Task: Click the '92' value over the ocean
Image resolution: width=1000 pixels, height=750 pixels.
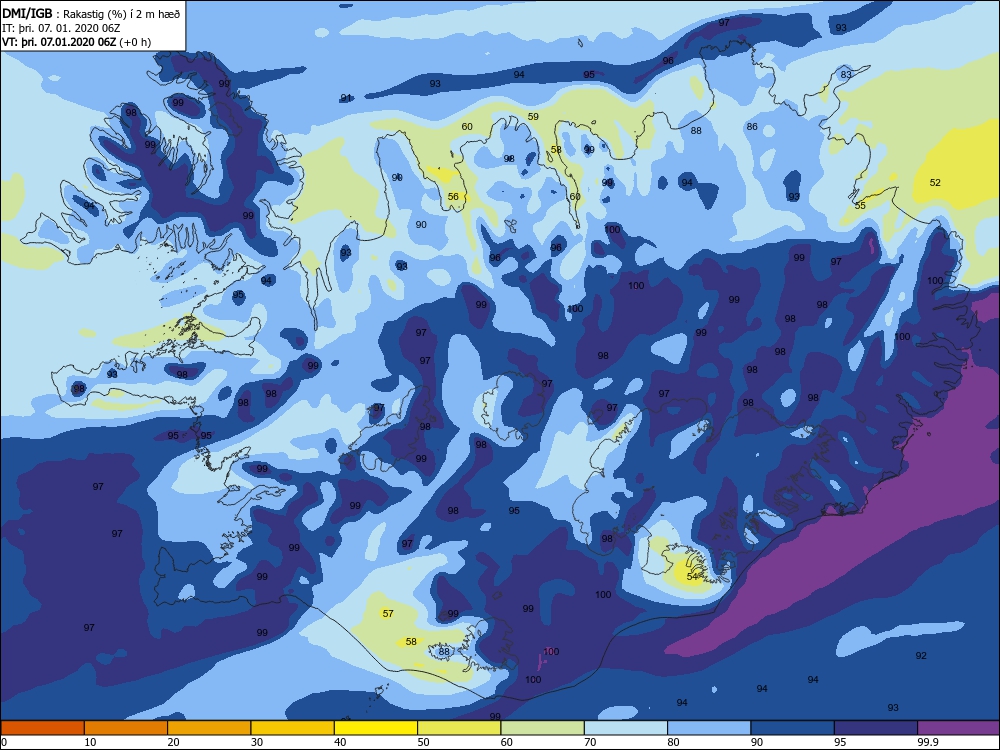Action: (x=921, y=656)
